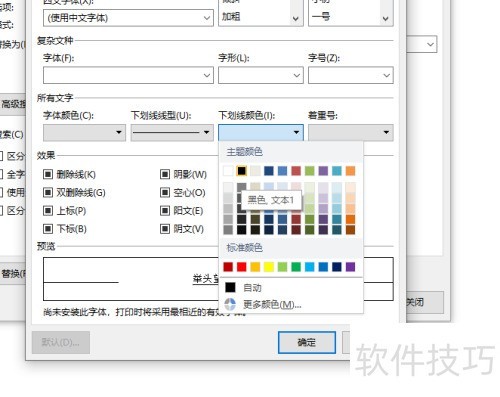Pick the orange theme color swatch

click(x=350, y=171)
